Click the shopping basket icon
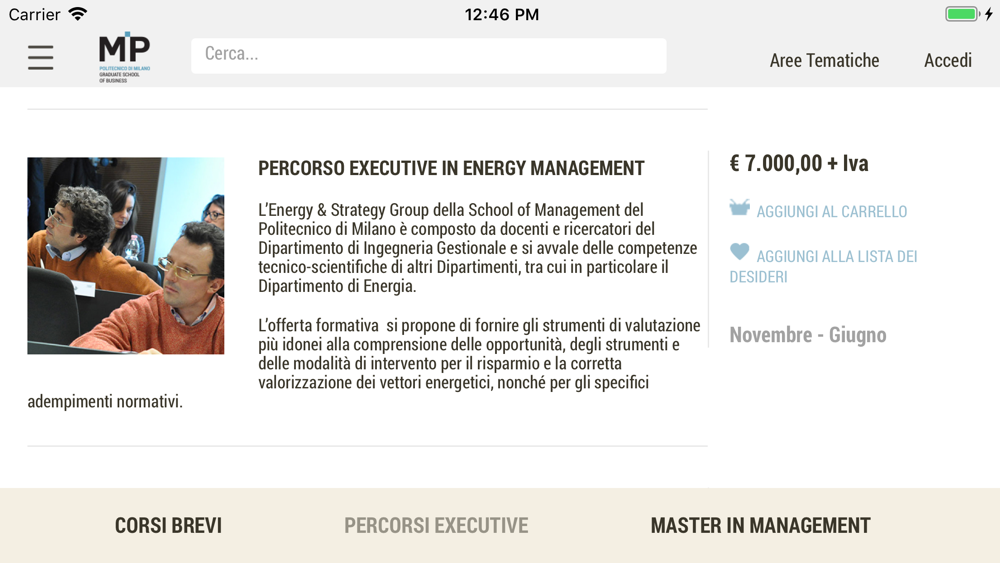Screen dimensions: 1000x563 (x=740, y=207)
